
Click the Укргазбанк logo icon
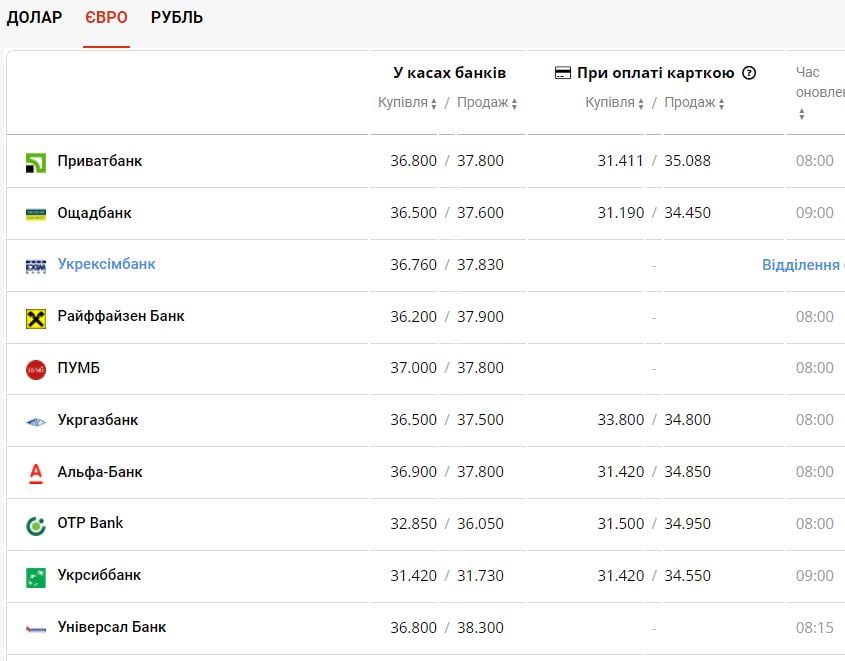[36, 422]
